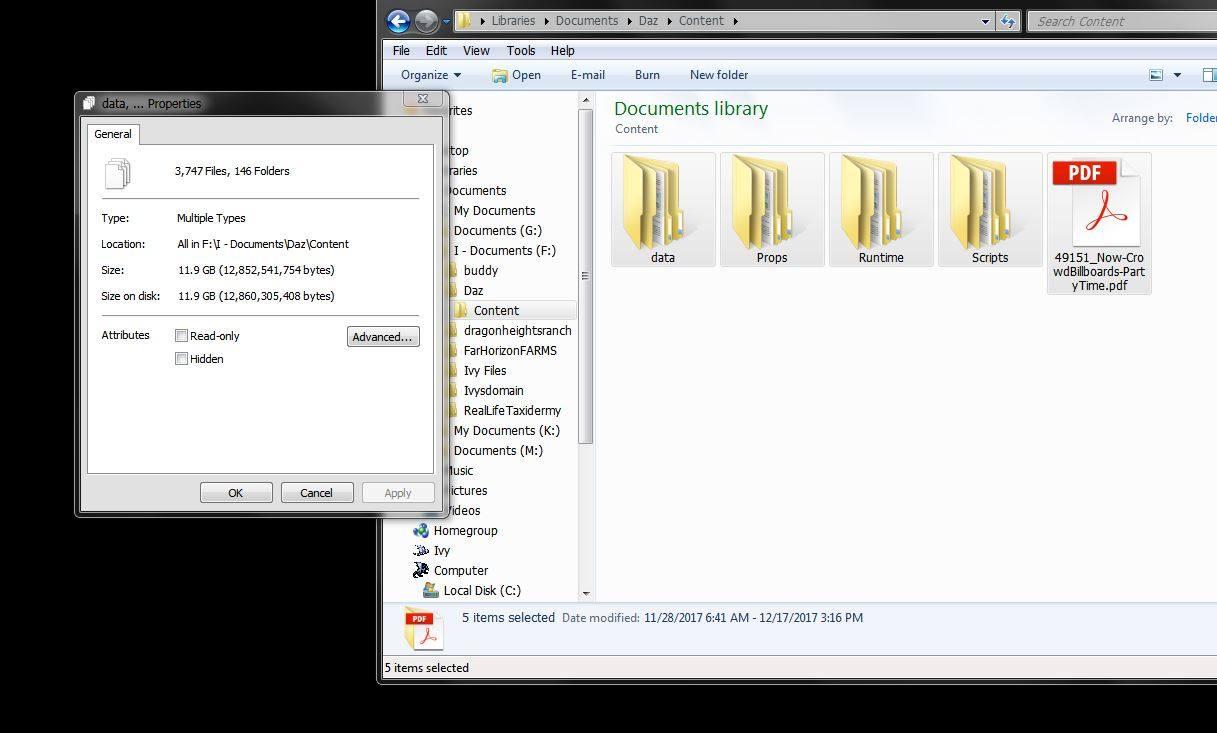The image size is (1217, 733).
Task: Select the Daz folder in tree
Action: [473, 290]
